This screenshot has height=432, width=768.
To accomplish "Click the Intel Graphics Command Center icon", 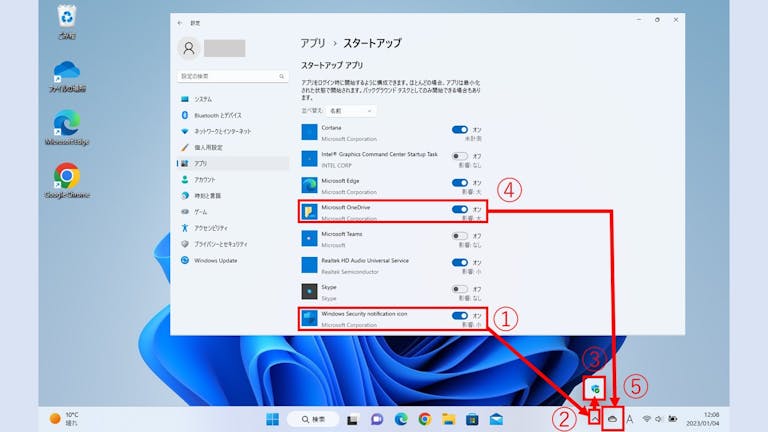I will point(309,159).
